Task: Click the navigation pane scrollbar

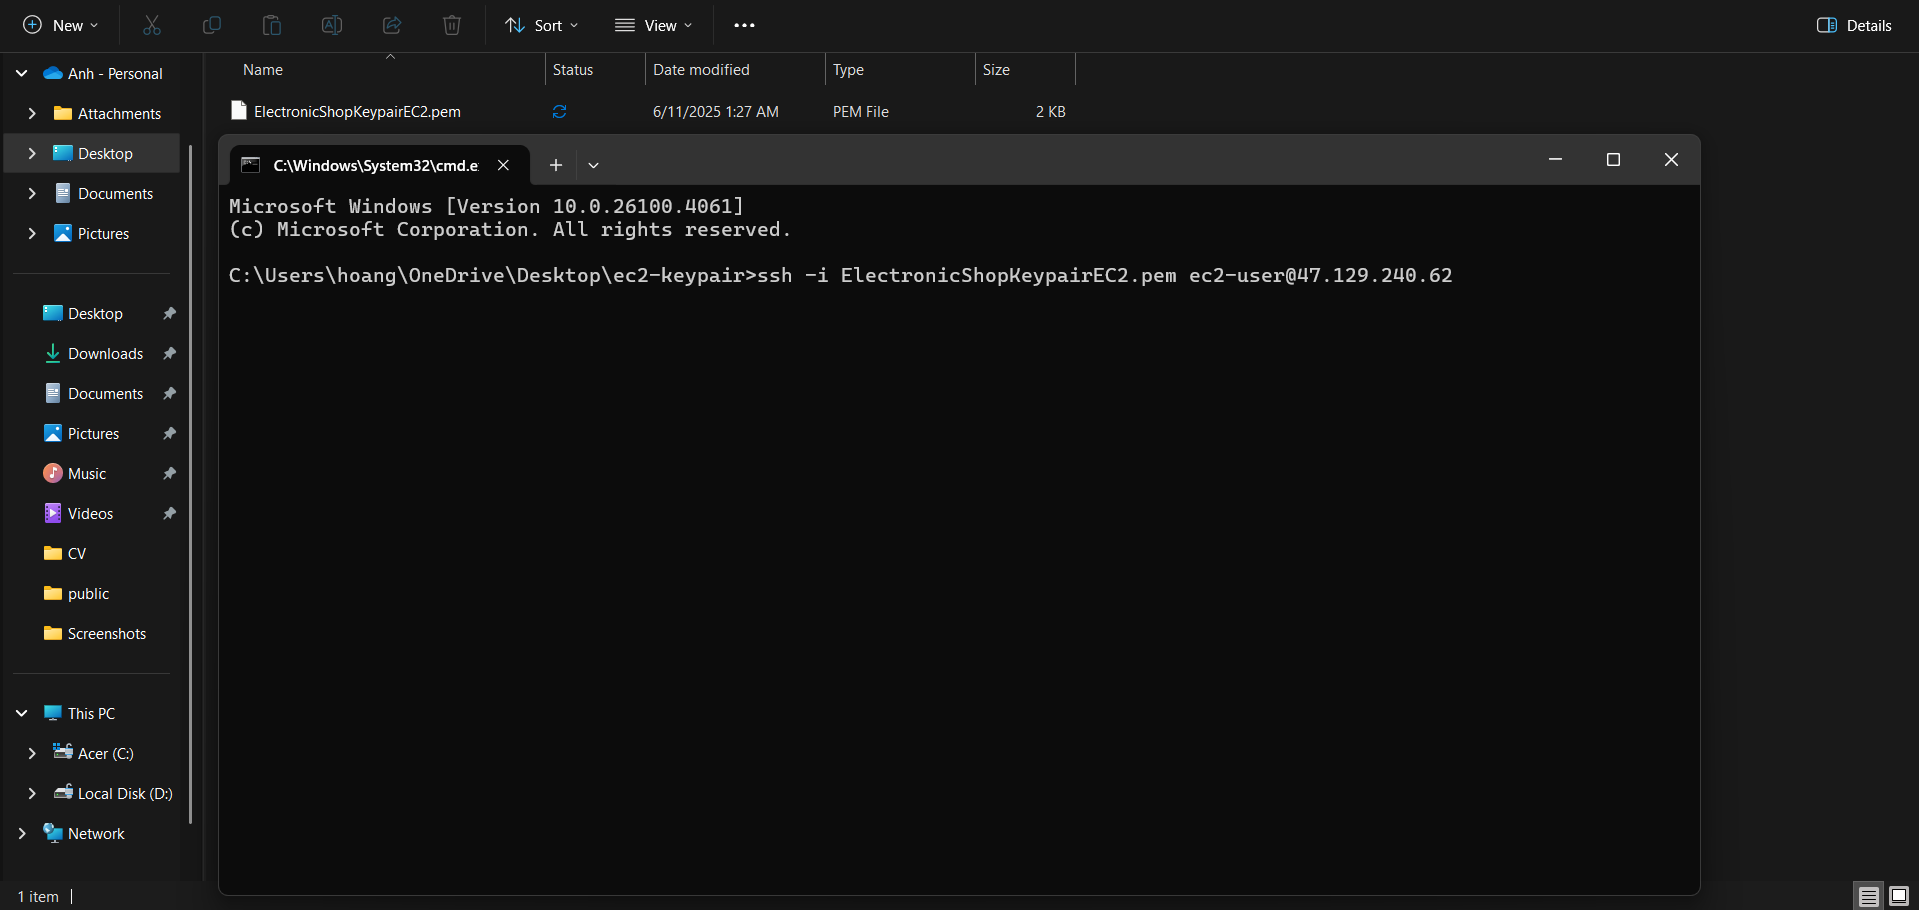Action: (190, 484)
